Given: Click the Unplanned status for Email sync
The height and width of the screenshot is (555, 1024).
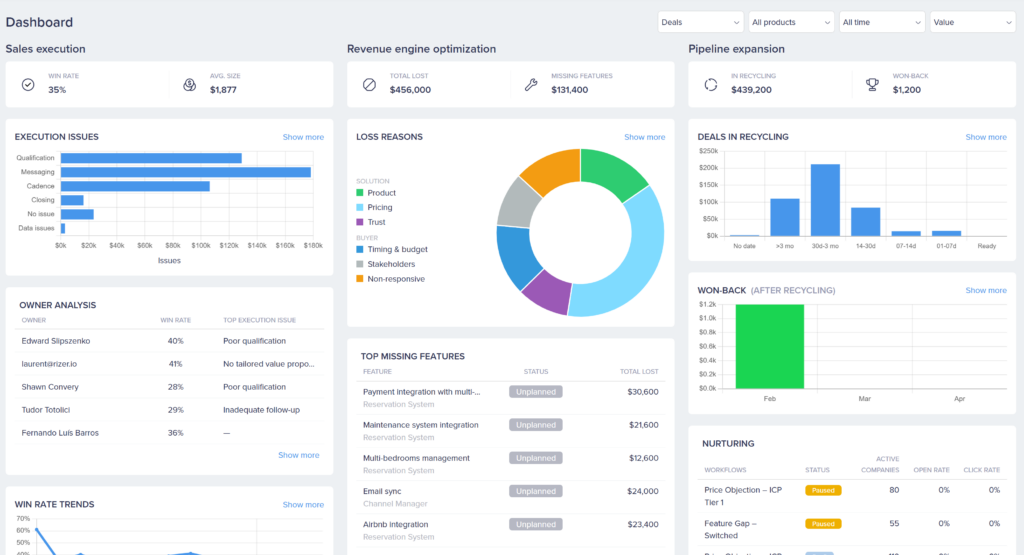Looking at the screenshot, I should (x=535, y=491).
